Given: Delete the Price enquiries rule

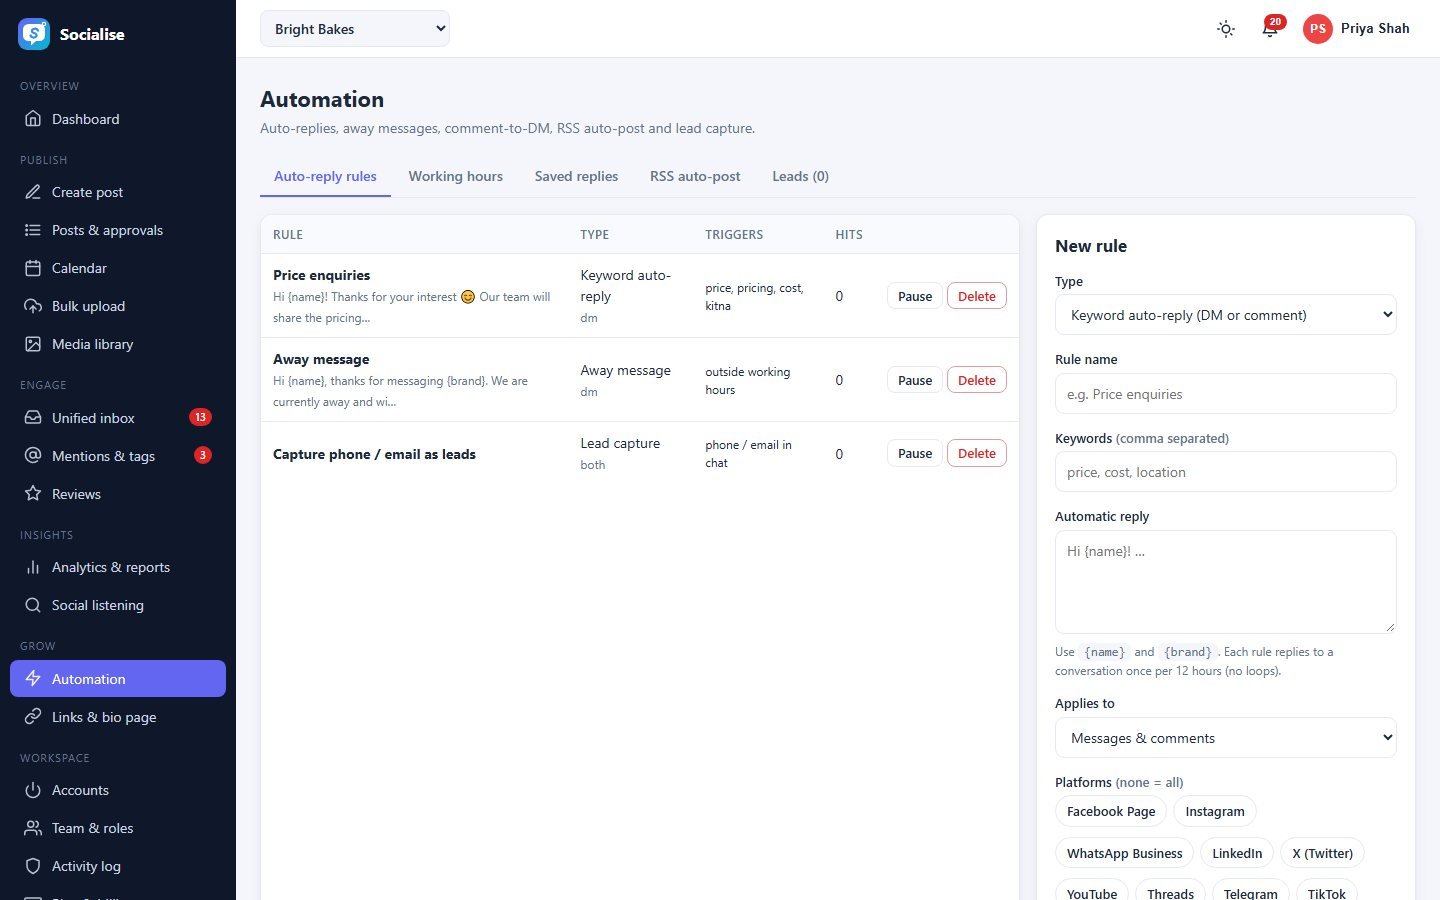Looking at the screenshot, I should tap(977, 296).
